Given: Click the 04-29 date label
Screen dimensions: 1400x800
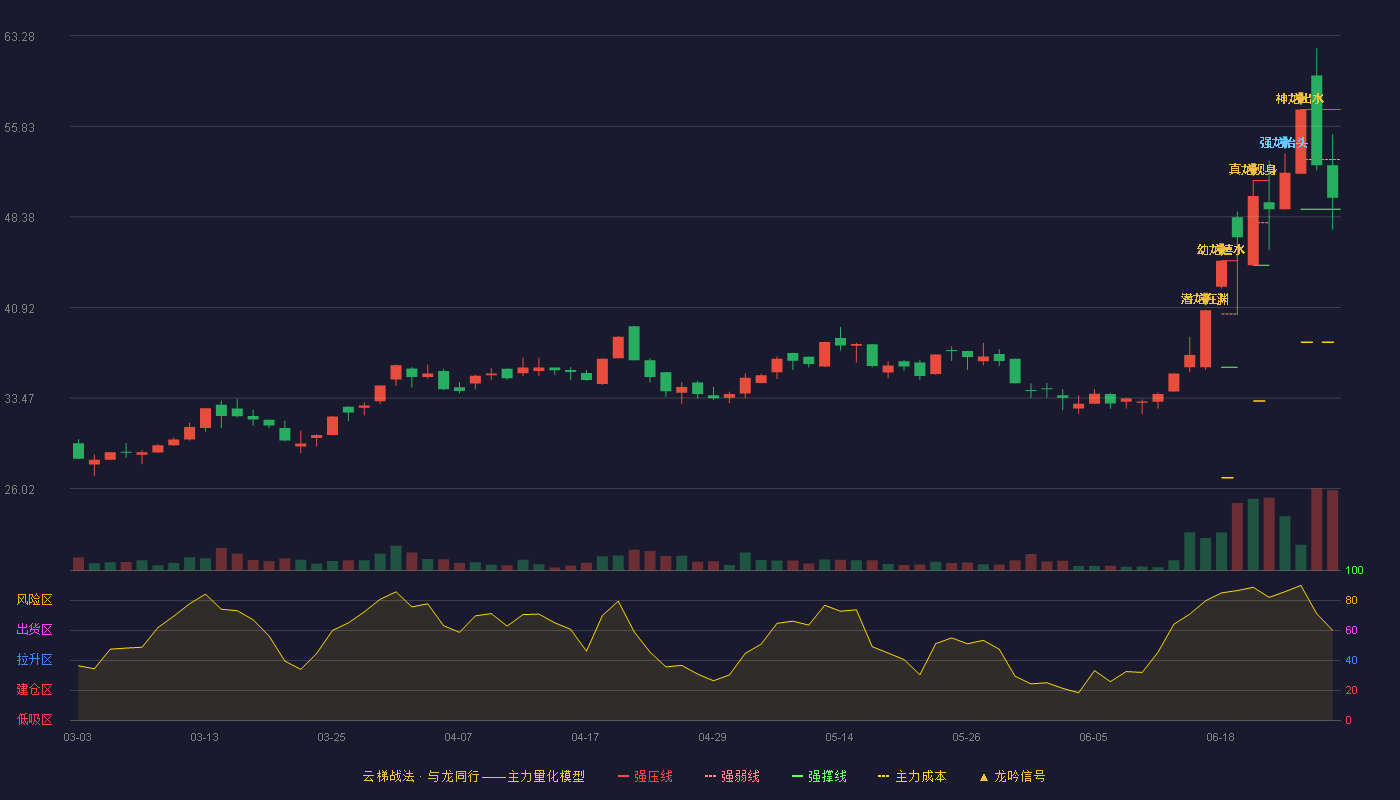Looking at the screenshot, I should click(x=712, y=737).
